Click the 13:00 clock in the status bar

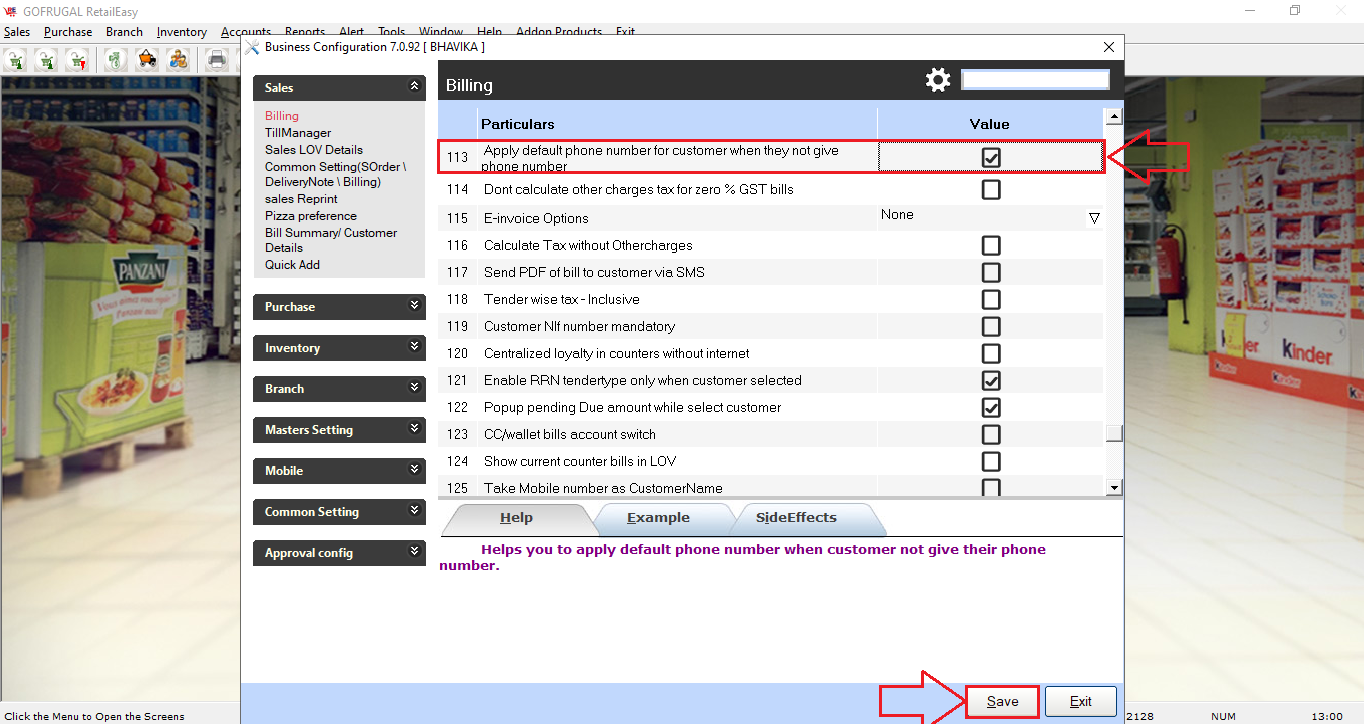(x=1327, y=716)
